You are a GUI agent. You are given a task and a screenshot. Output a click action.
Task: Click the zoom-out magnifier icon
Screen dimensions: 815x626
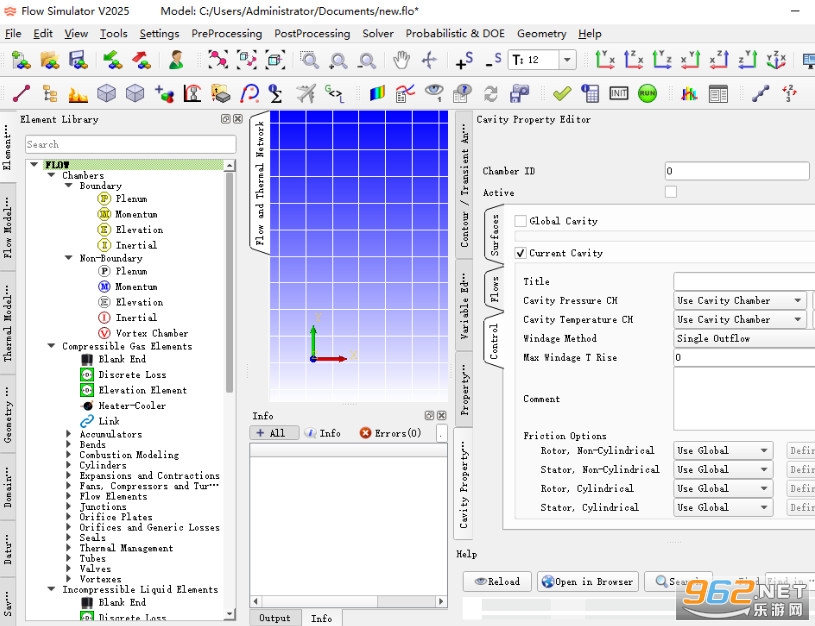367,61
